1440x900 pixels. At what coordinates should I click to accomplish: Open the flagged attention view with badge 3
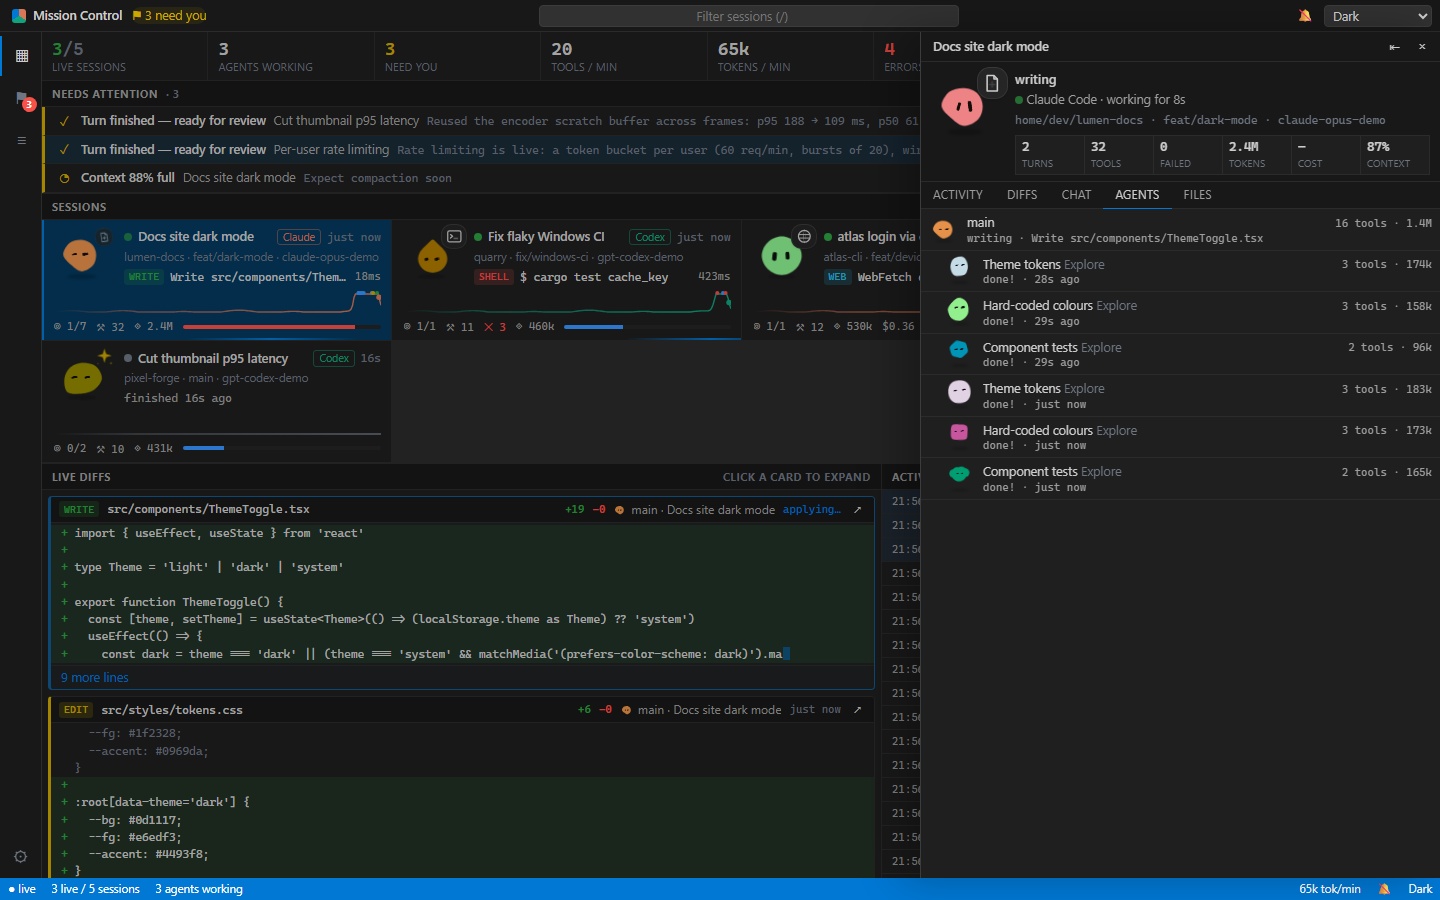pyautogui.click(x=22, y=99)
